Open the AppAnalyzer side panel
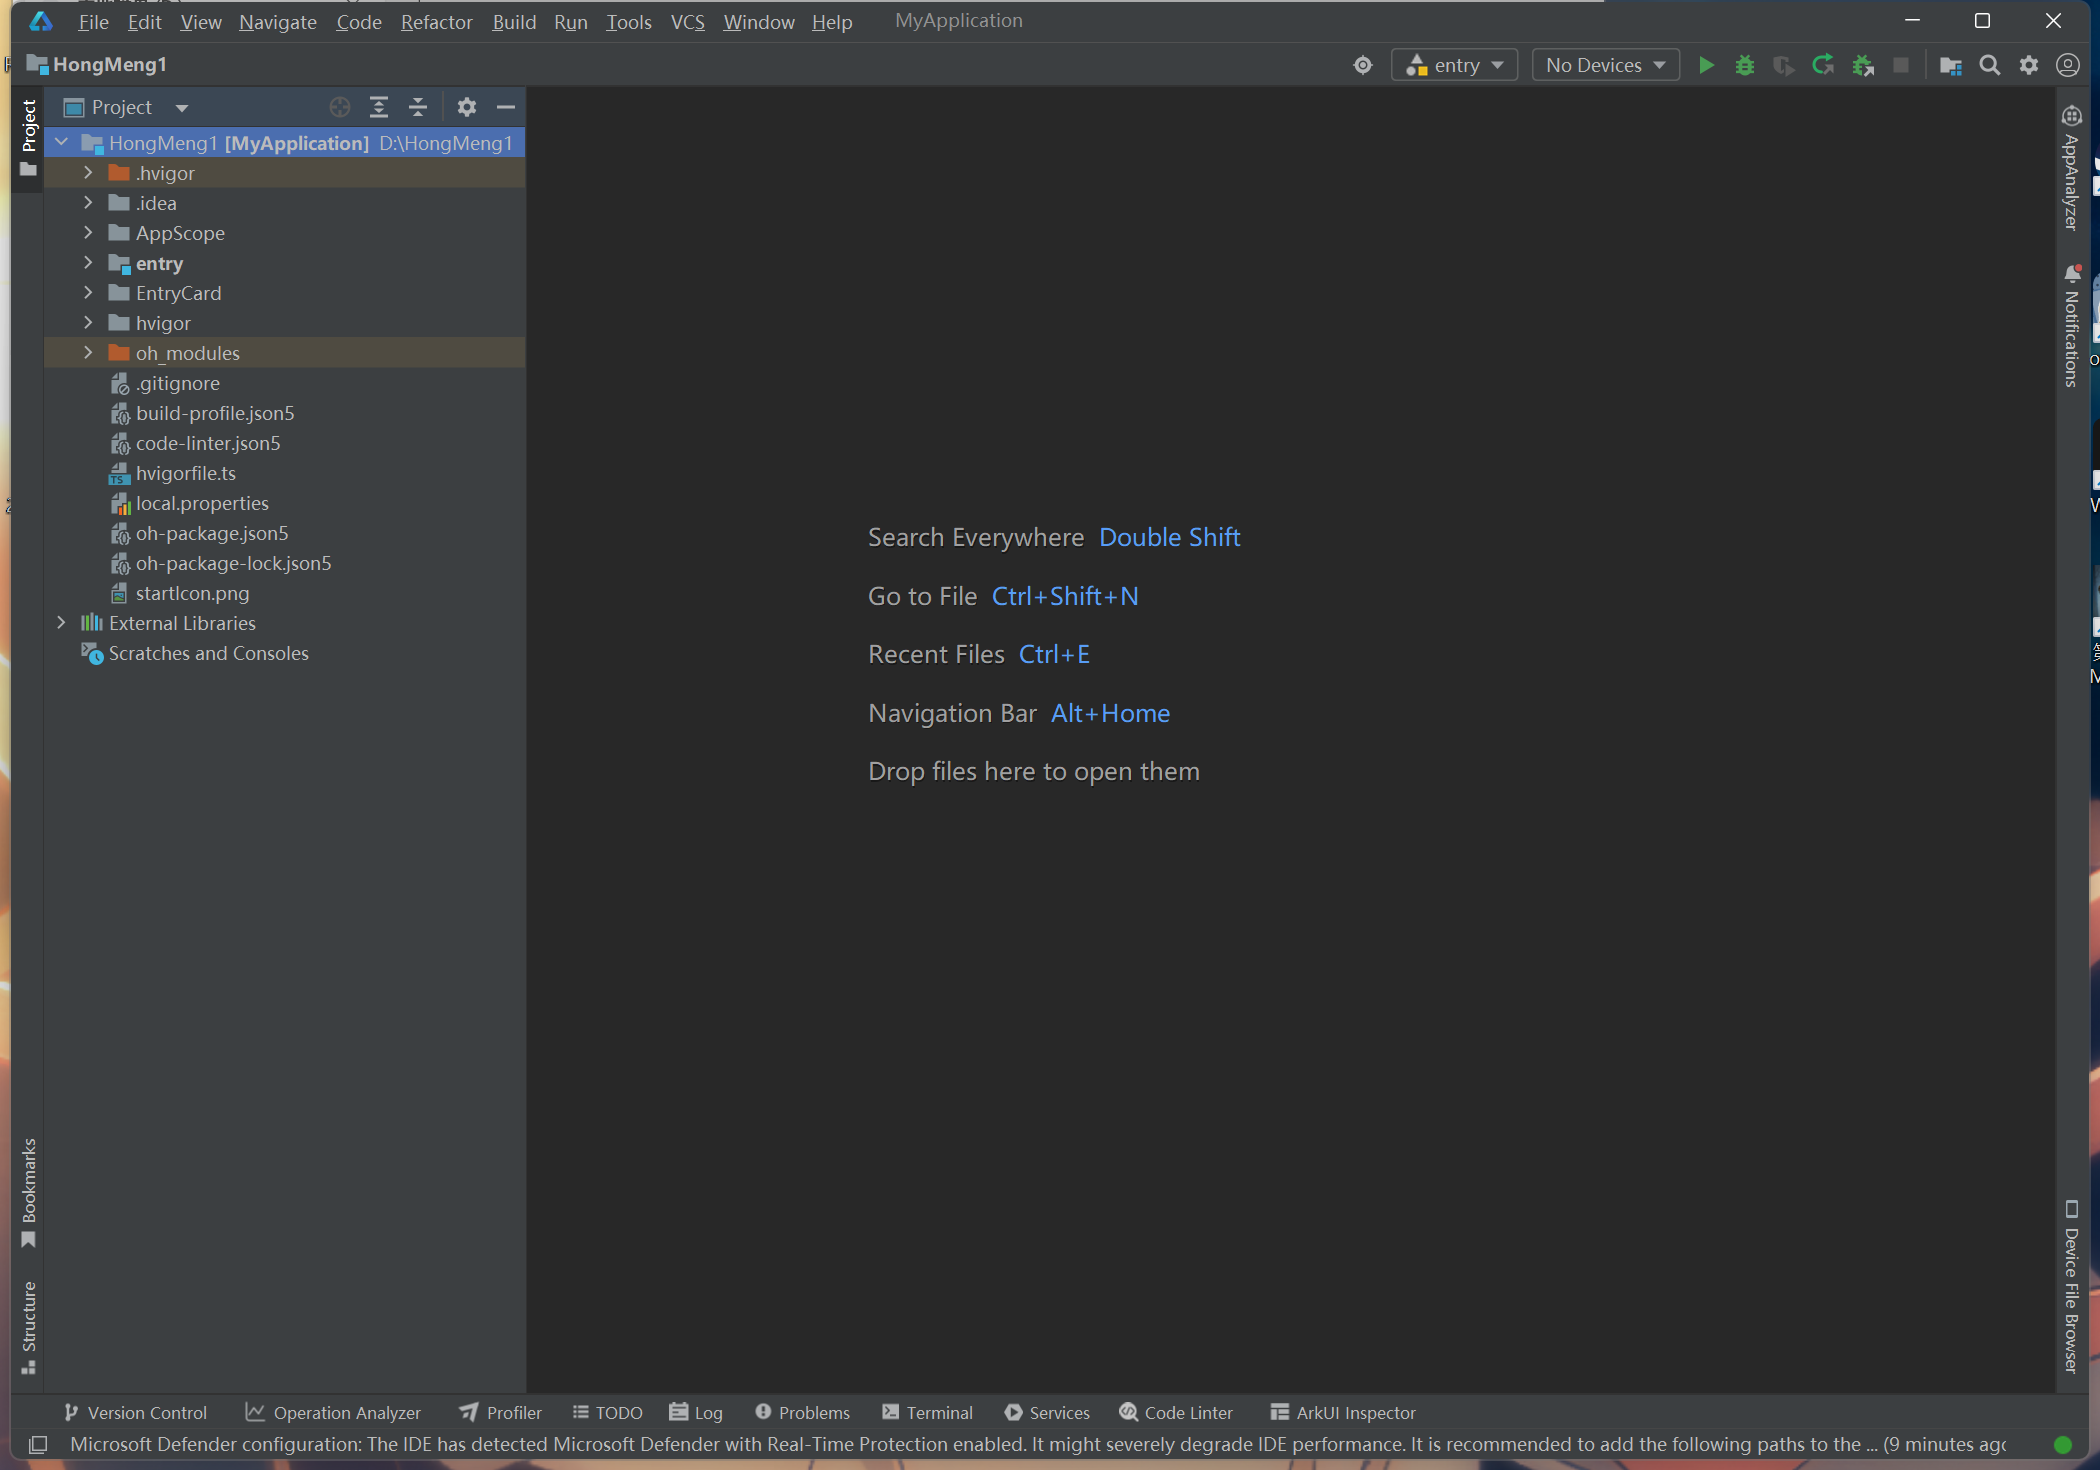The height and width of the screenshot is (1470, 2100). [2071, 168]
